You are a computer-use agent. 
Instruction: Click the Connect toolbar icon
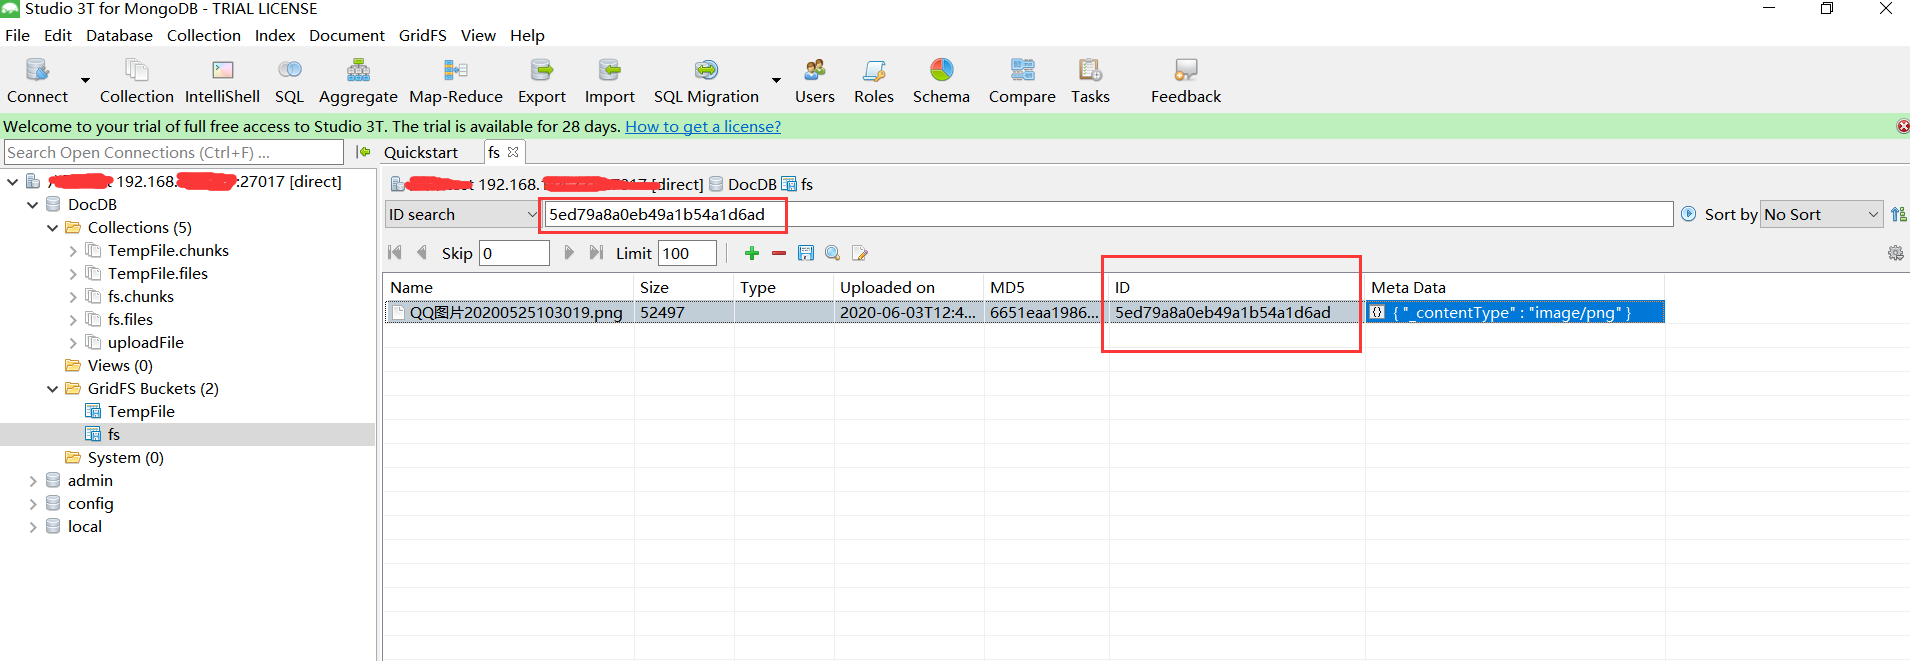(x=37, y=80)
